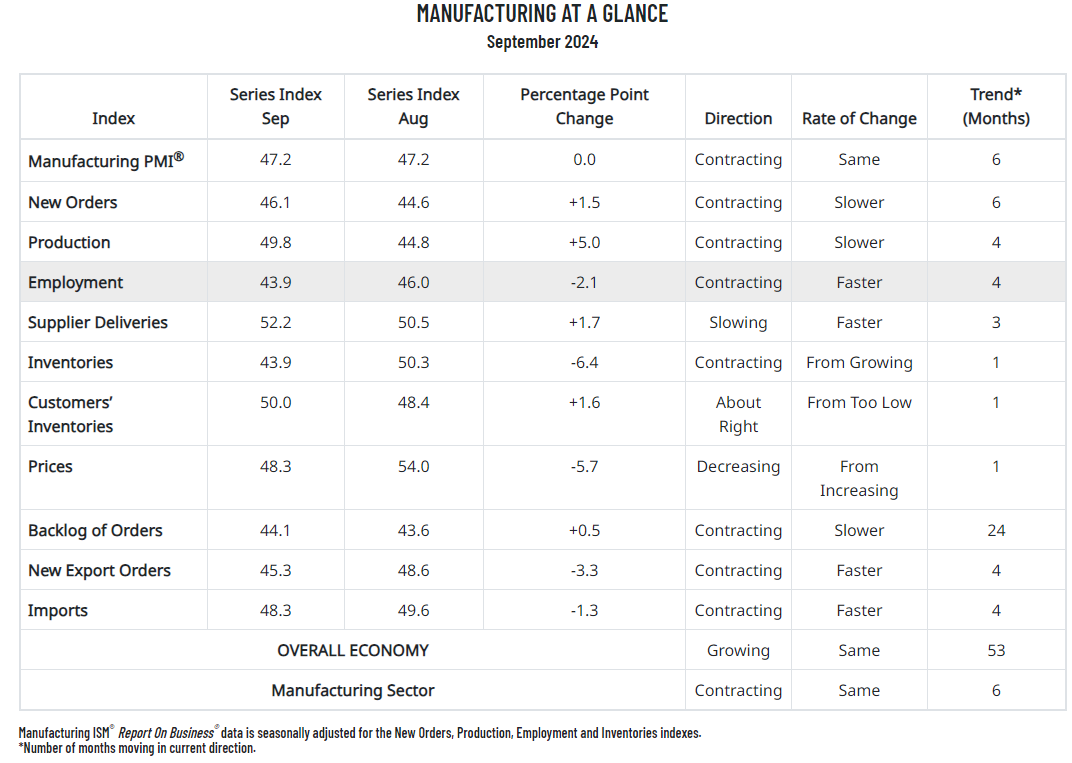Click the Supplier Deliveries row label
This screenshot has width=1072, height=763.
[x=98, y=323]
